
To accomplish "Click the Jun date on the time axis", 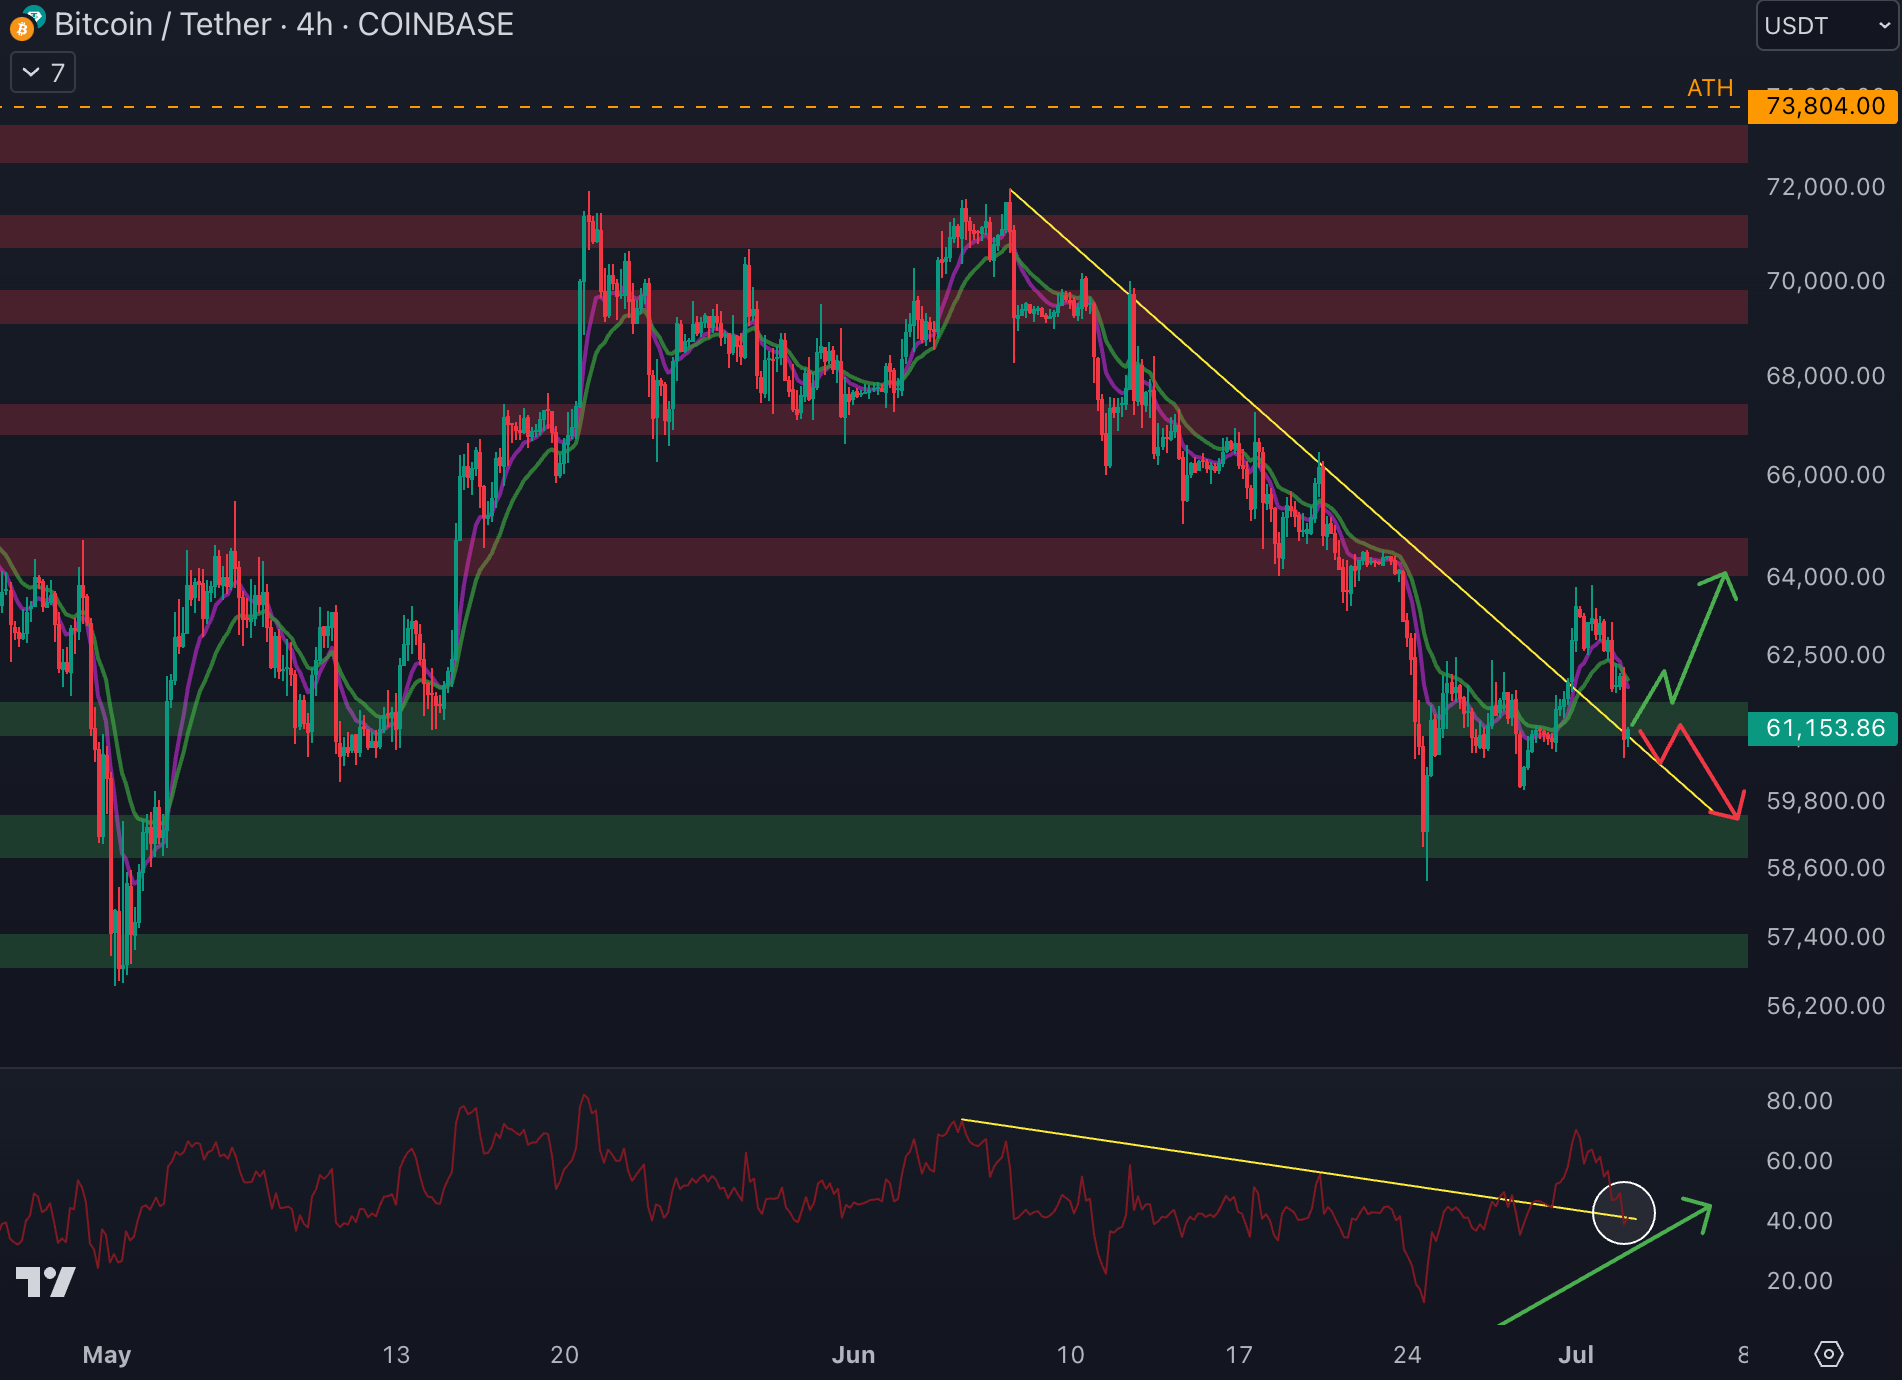I will click(853, 1355).
